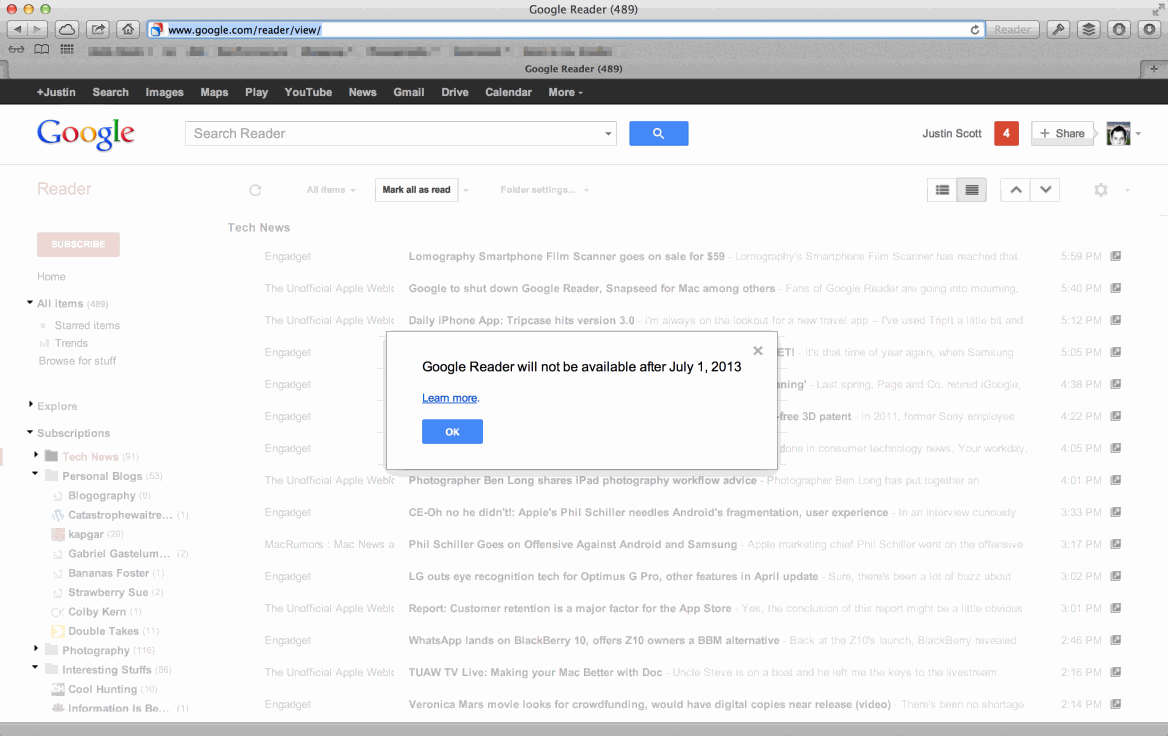Open the Reader settings gear

[x=1101, y=190]
